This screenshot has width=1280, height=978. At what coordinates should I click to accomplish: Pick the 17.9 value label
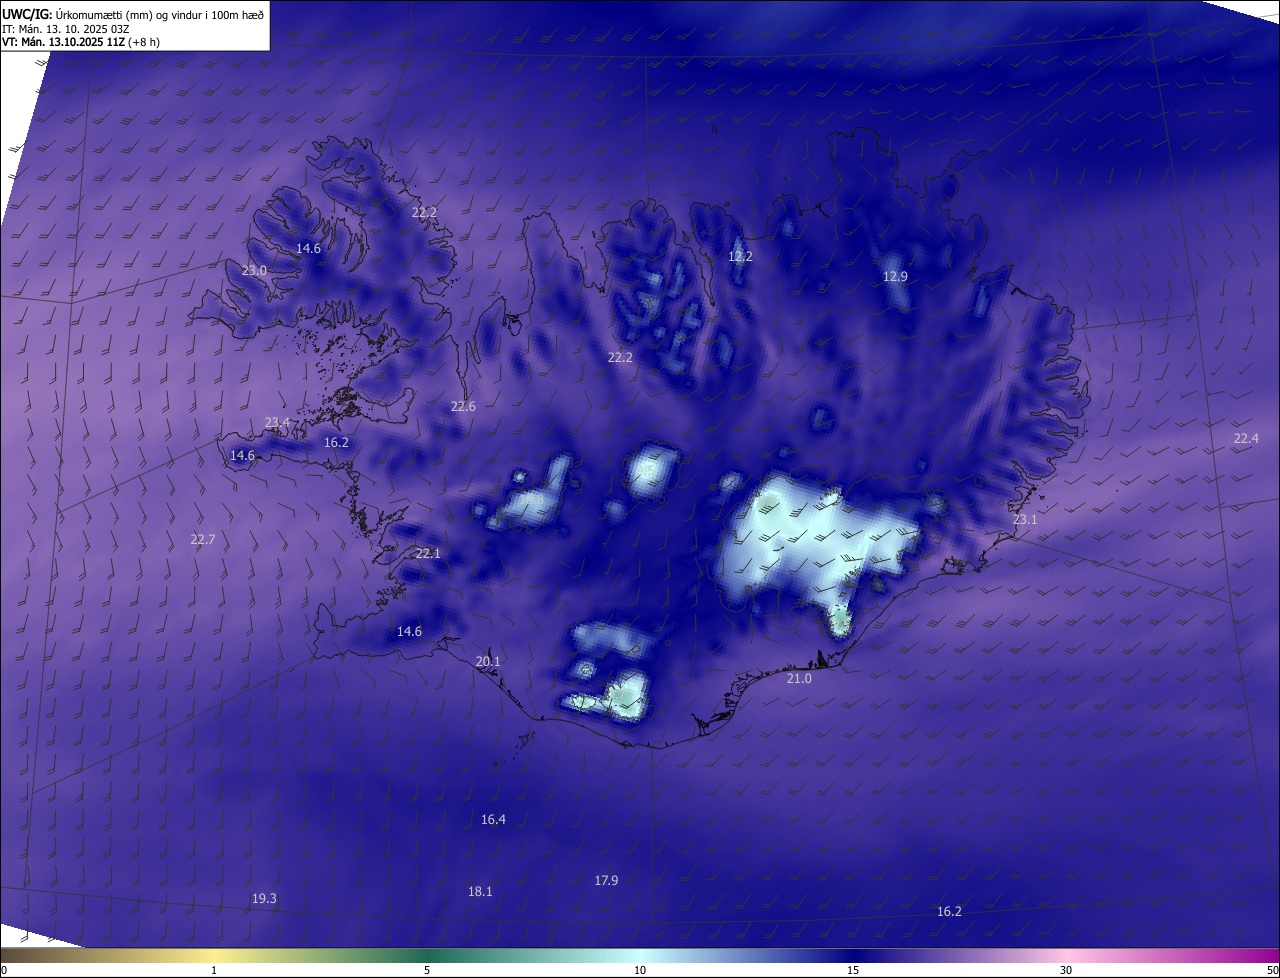606,881
